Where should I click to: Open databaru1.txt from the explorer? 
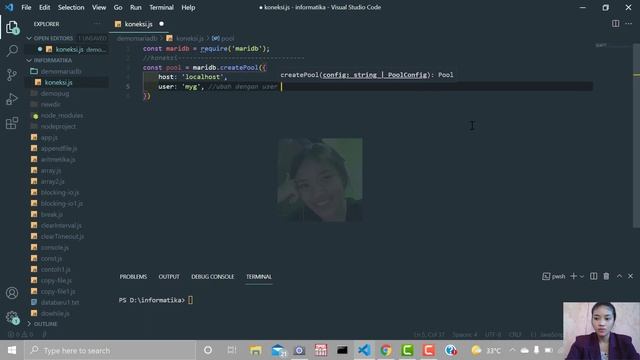point(60,302)
